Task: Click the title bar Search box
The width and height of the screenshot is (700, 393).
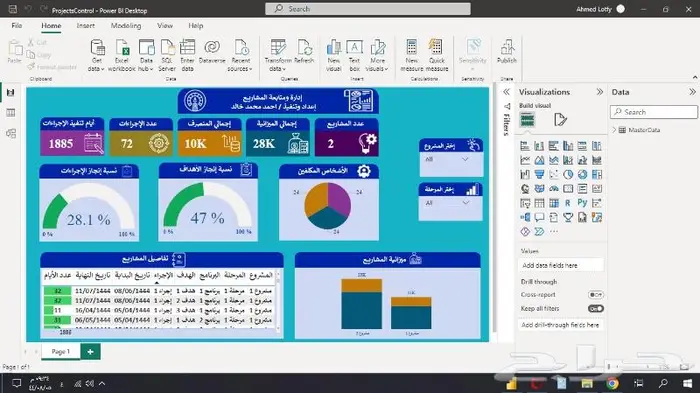Action: [368, 8]
